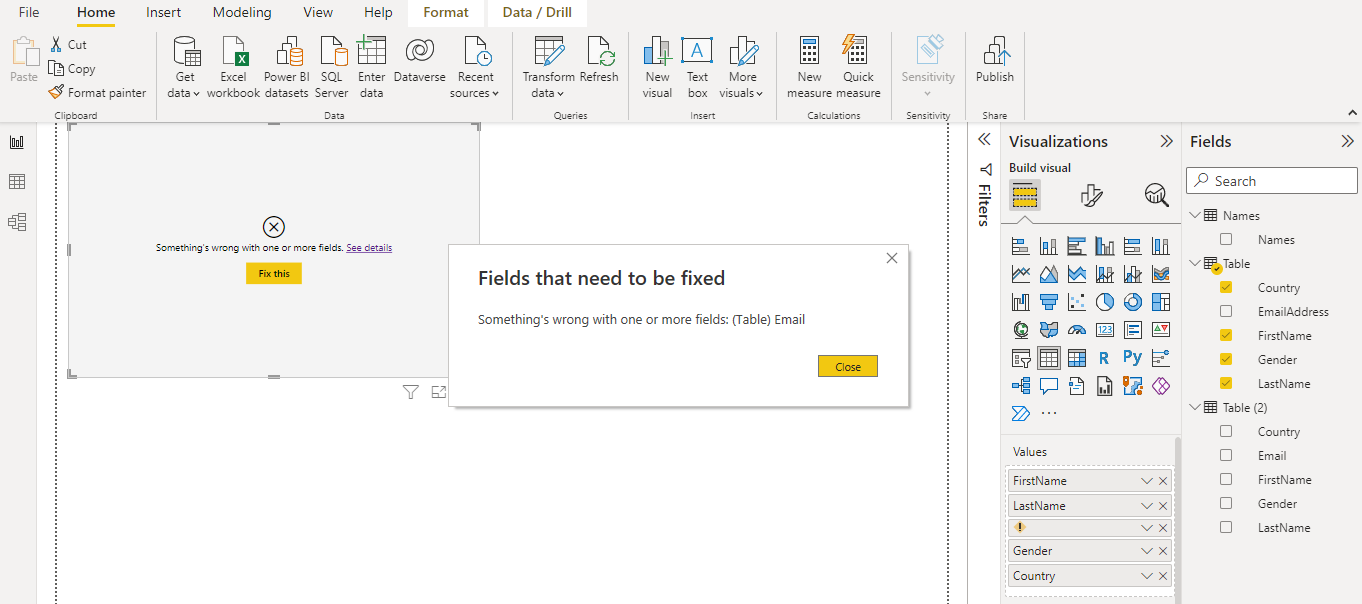Open Get more visuals ellipsis
1362x604 pixels.
[x=1049, y=413]
